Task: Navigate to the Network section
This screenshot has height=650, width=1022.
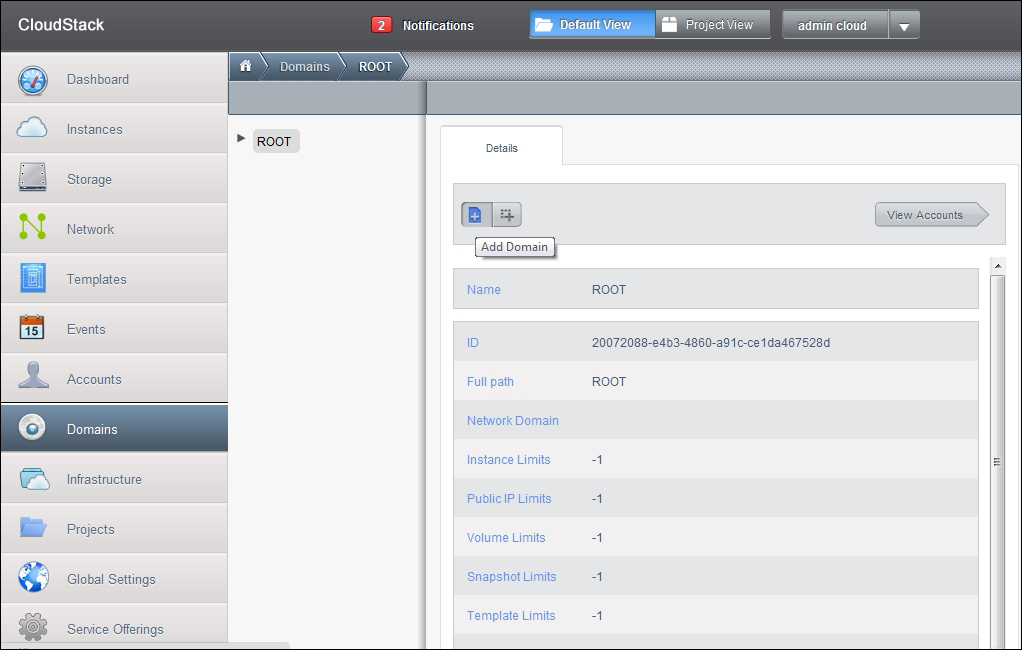Action: click(x=90, y=229)
